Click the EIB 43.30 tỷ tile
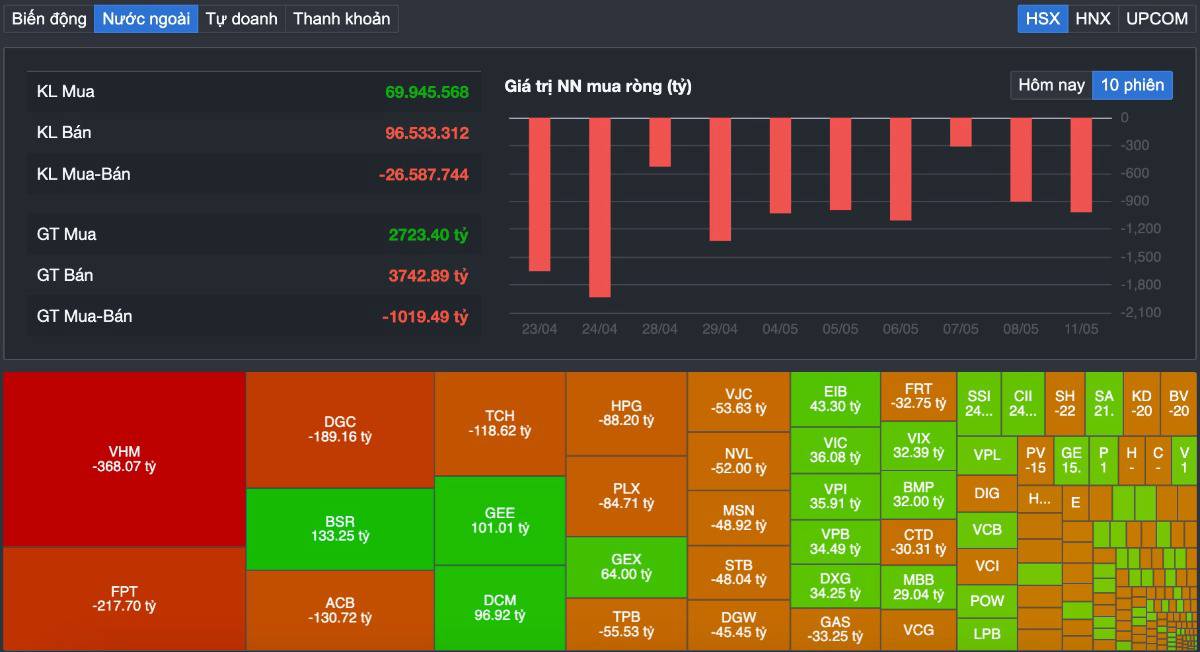This screenshot has width=1200, height=652. pos(835,399)
